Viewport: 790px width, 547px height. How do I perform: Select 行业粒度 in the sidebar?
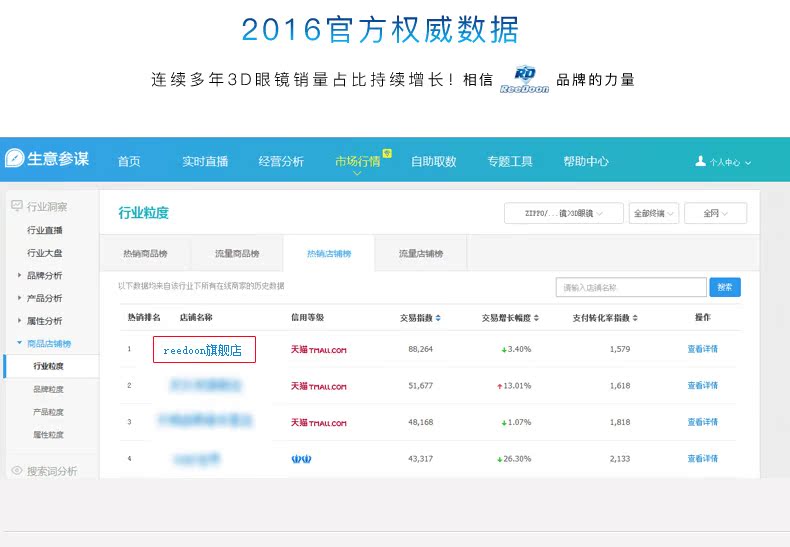click(48, 366)
